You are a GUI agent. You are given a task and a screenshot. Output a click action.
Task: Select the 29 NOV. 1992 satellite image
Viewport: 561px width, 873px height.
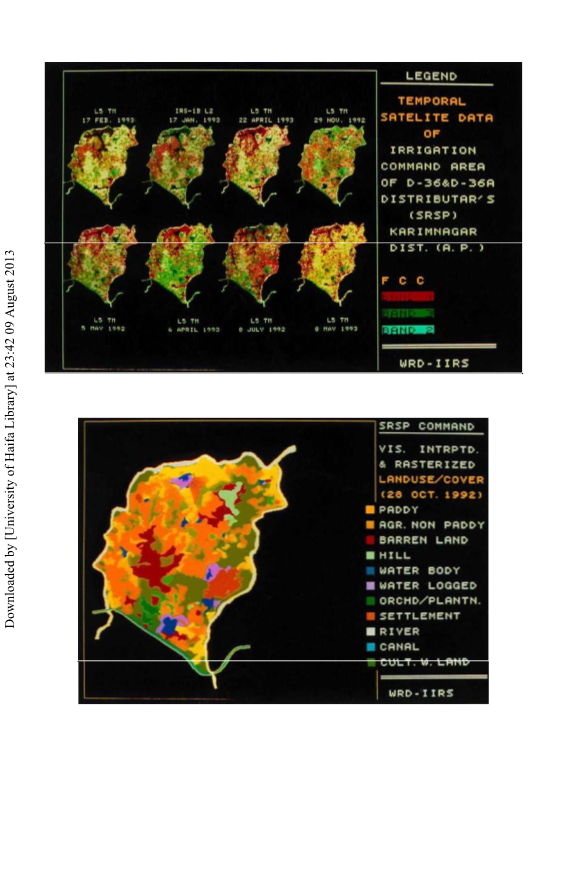coord(333,165)
